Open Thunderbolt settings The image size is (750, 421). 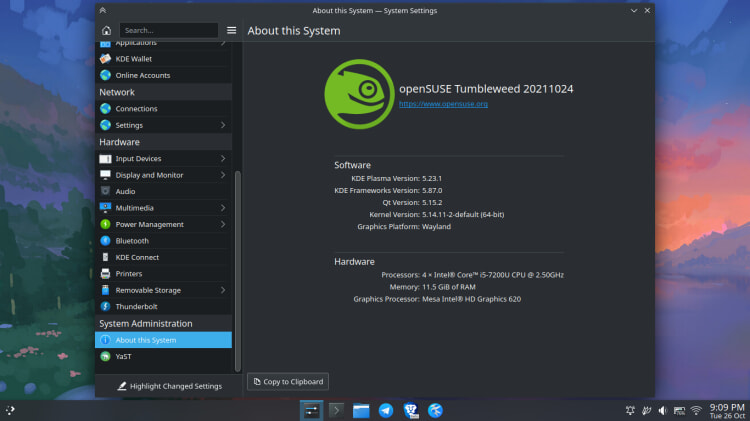click(163, 307)
